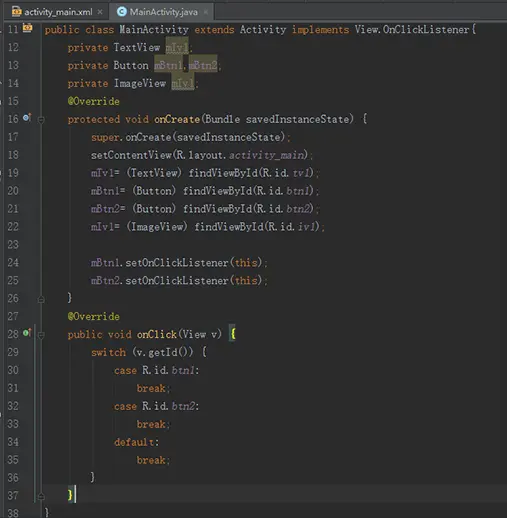The height and width of the screenshot is (518, 507).
Task: Click the related XML gutter icon on line 11
Action: (x=27, y=28)
